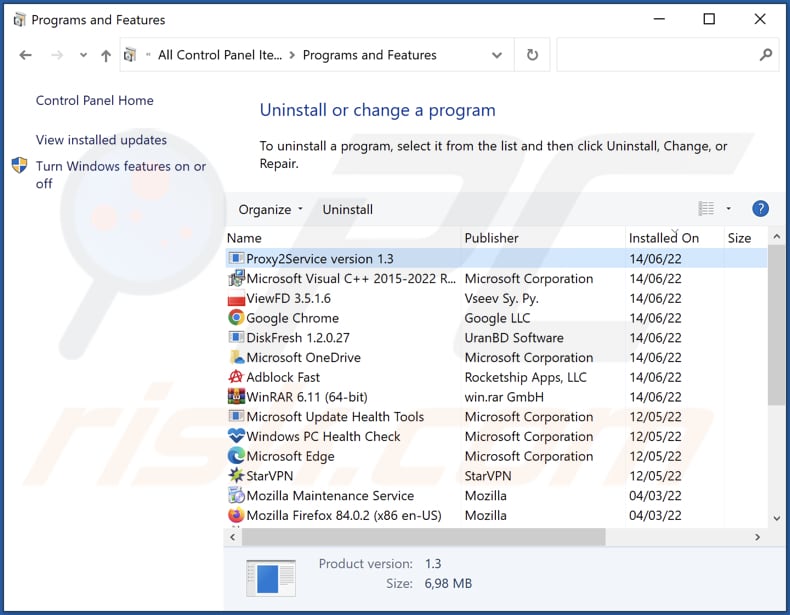This screenshot has height=615, width=790.
Task: Click the Microsoft OneDrive icon
Action: [236, 357]
